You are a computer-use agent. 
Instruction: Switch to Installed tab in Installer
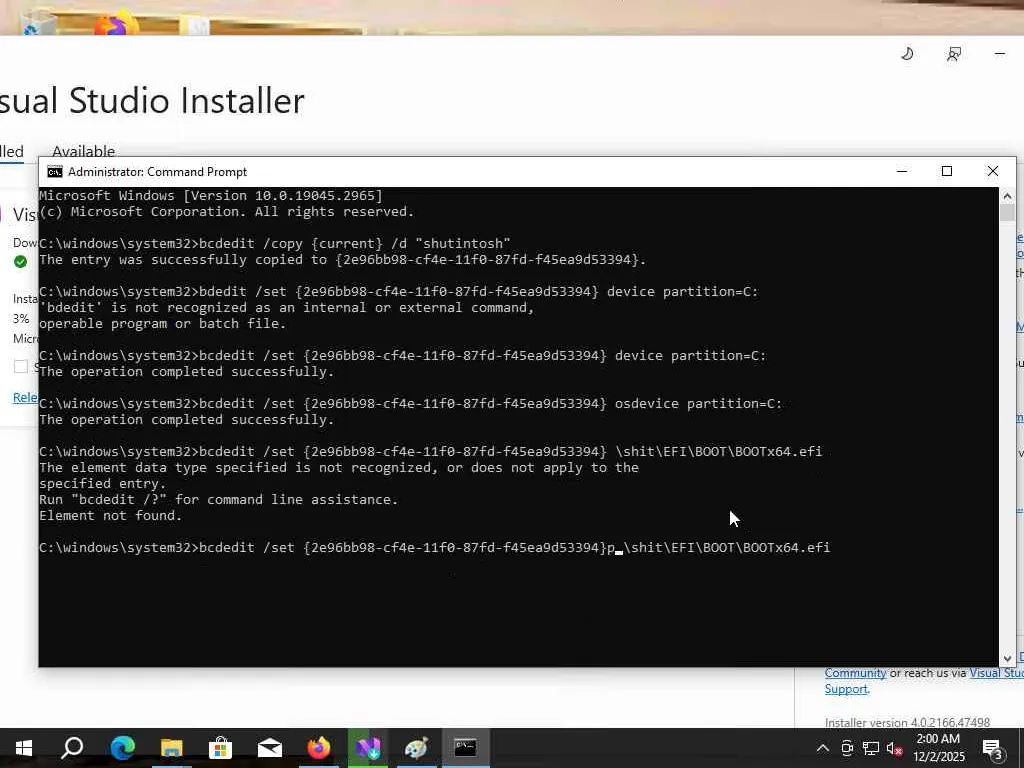point(12,151)
